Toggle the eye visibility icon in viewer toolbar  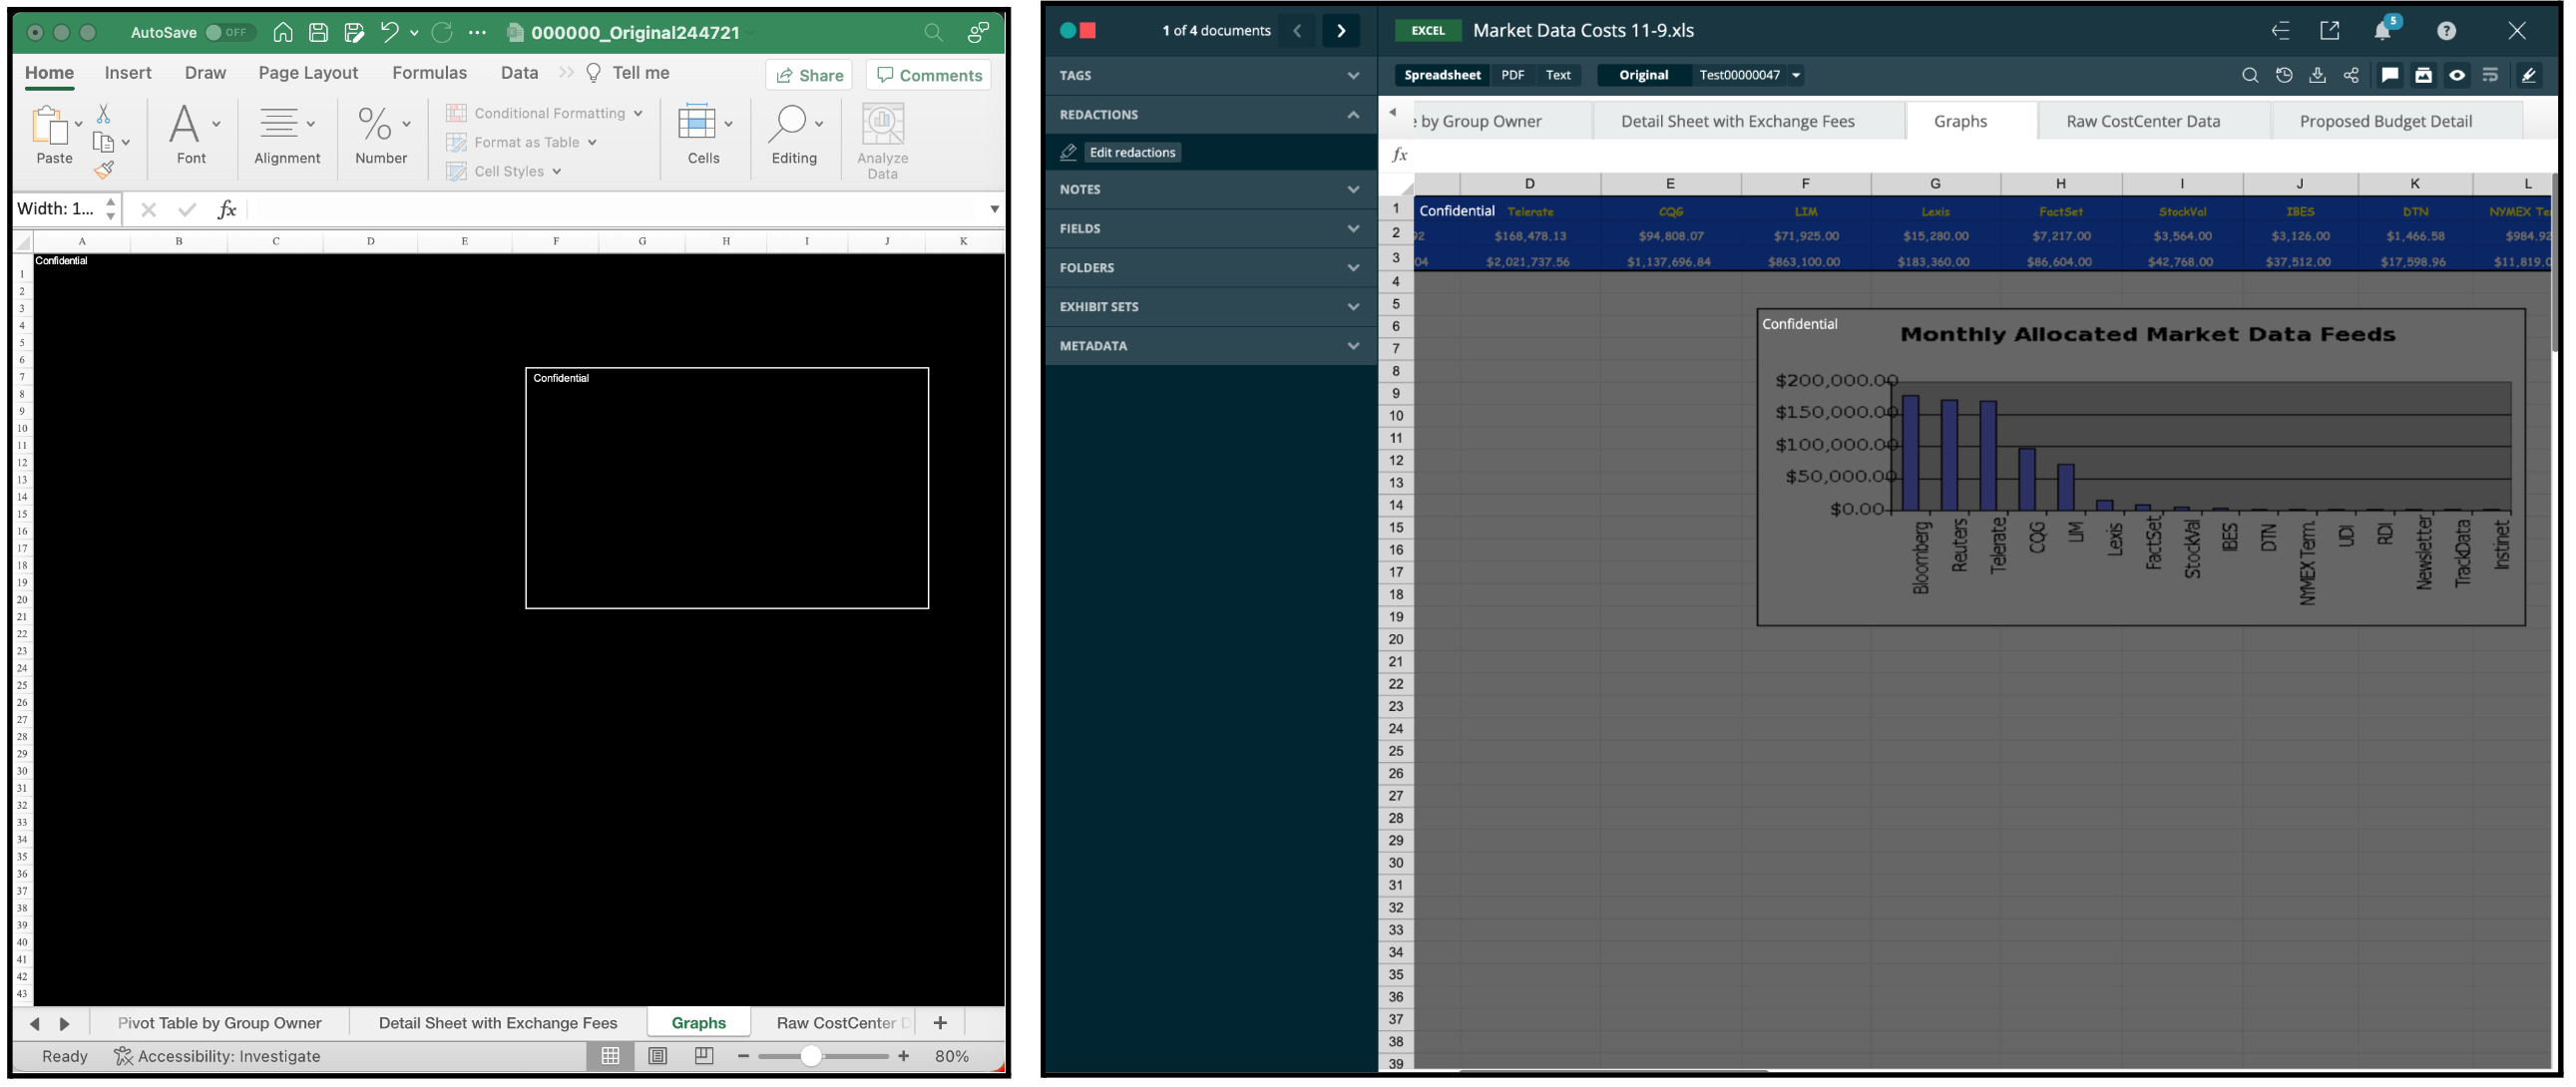pos(2457,75)
